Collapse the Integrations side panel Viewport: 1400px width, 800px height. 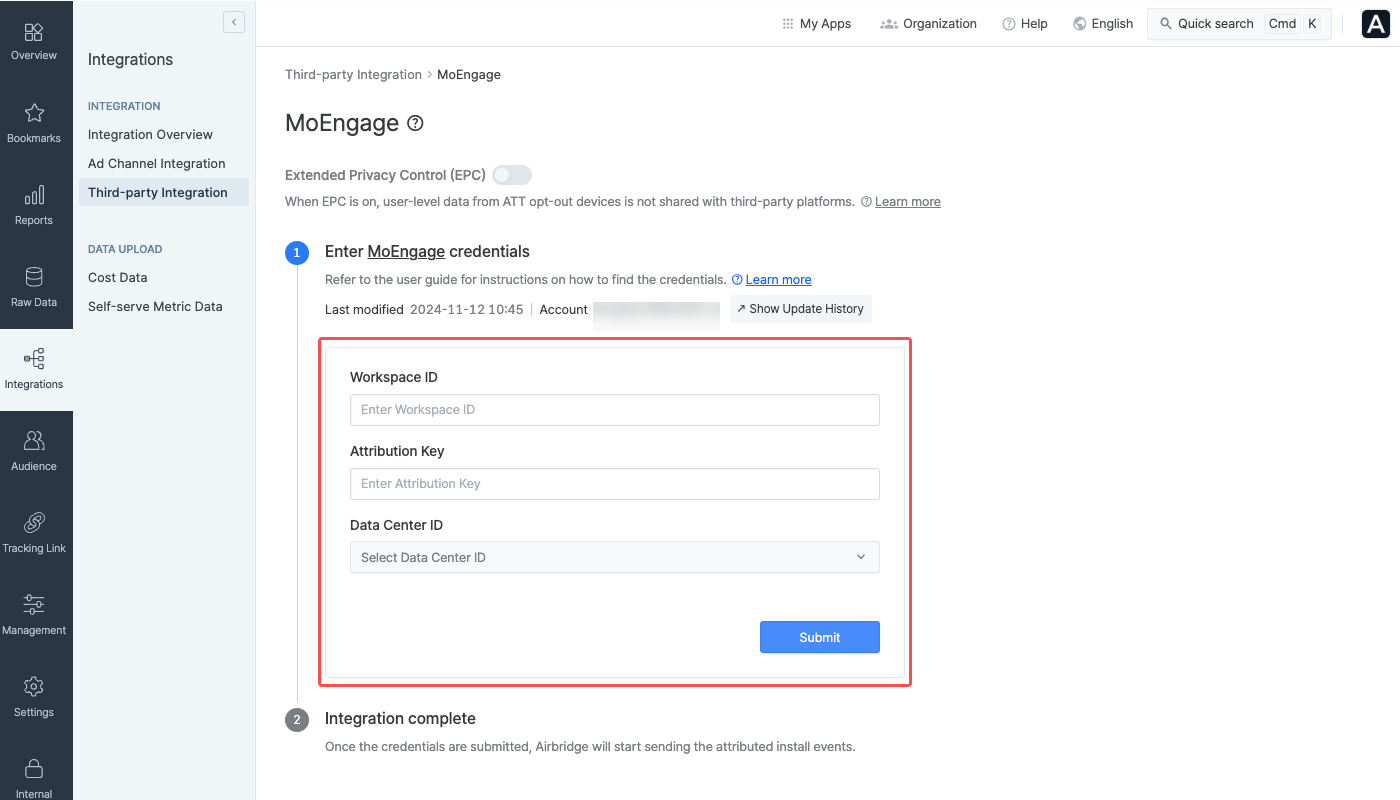click(234, 22)
